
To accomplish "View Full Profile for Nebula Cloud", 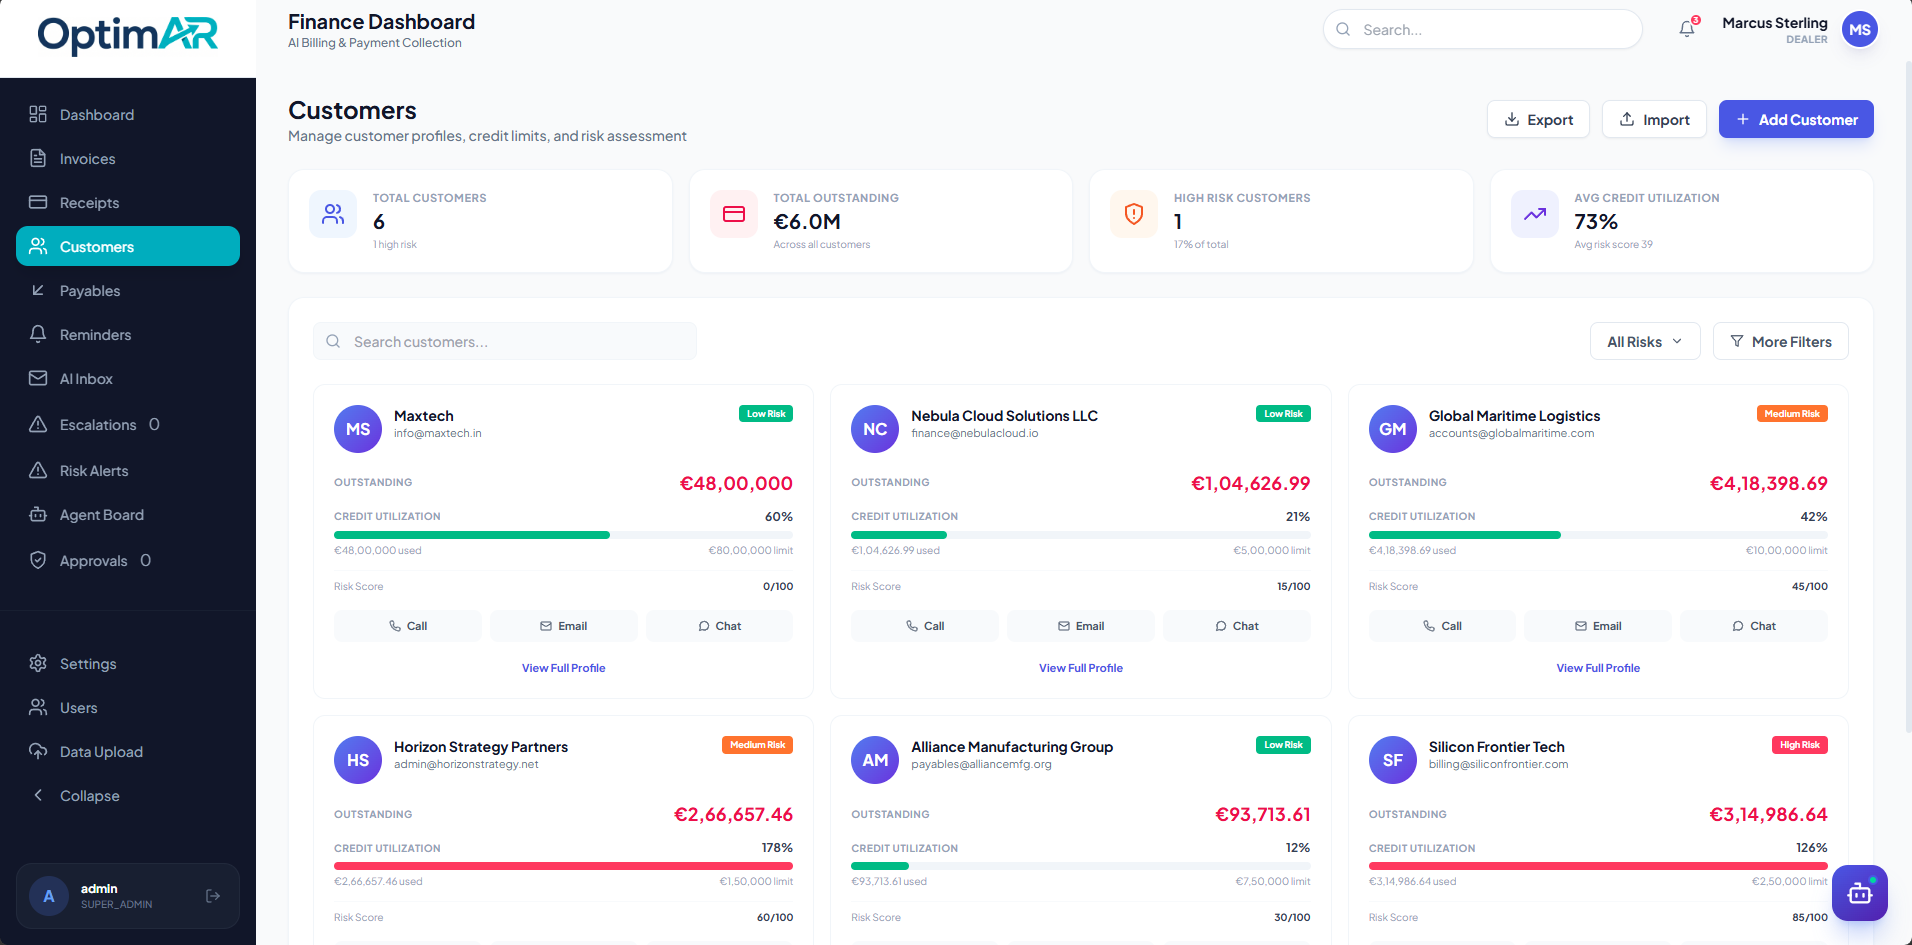I will pyautogui.click(x=1081, y=668).
